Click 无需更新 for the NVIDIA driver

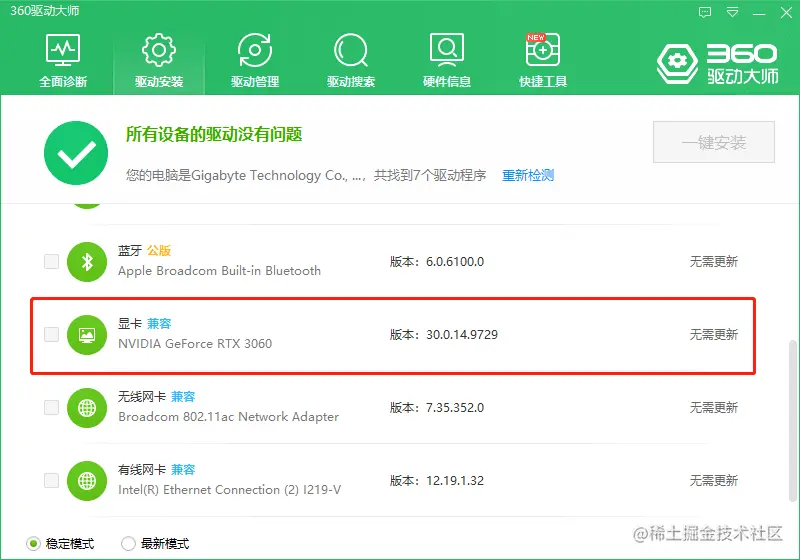coord(714,335)
